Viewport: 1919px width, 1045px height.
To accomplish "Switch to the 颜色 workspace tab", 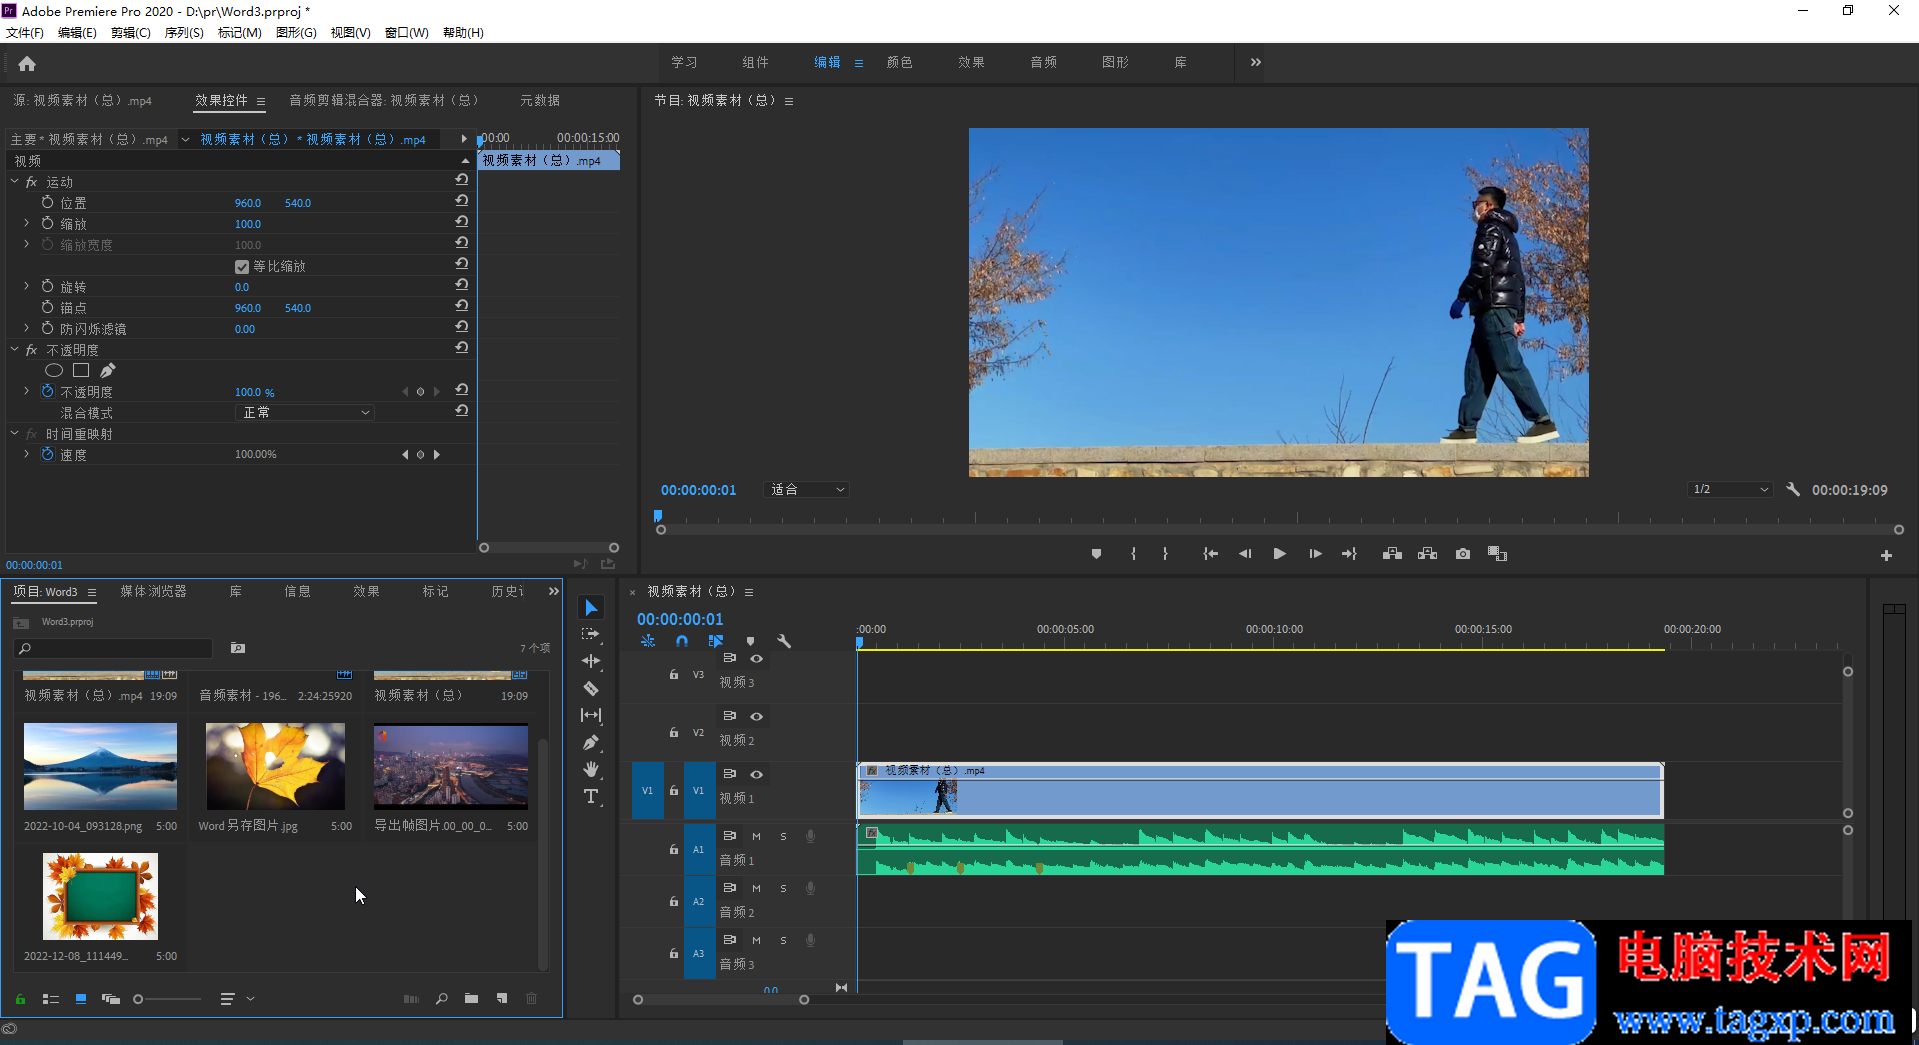I will tap(899, 62).
